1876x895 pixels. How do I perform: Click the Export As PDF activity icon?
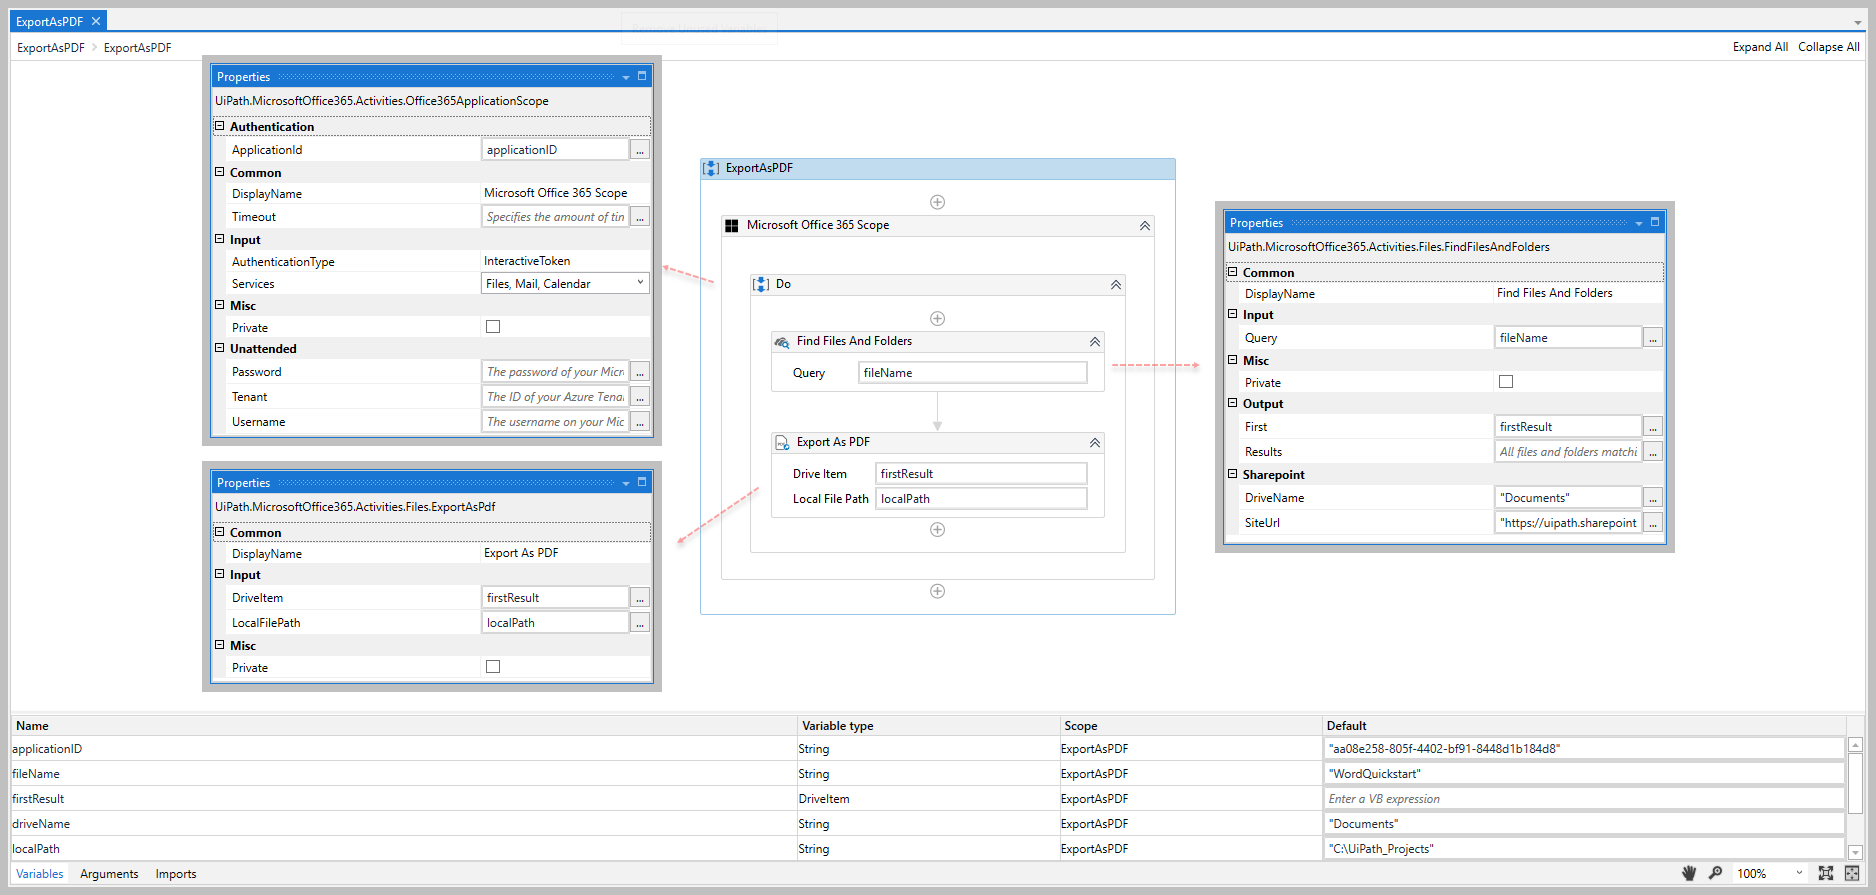782,442
